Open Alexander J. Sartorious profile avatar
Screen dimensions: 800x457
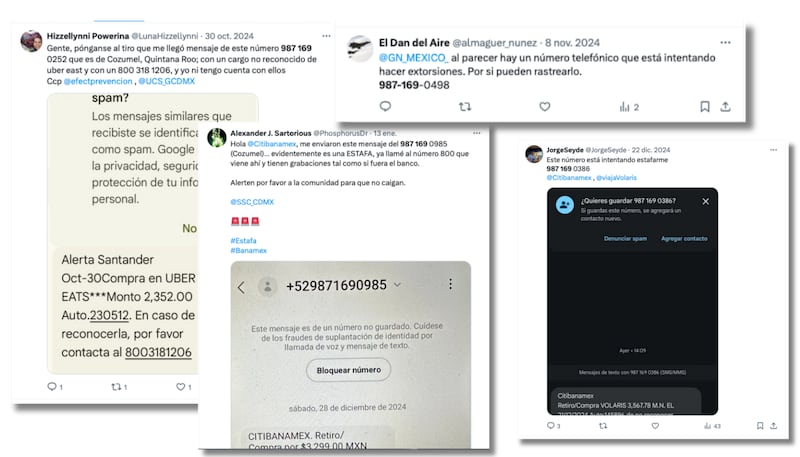coord(217,138)
